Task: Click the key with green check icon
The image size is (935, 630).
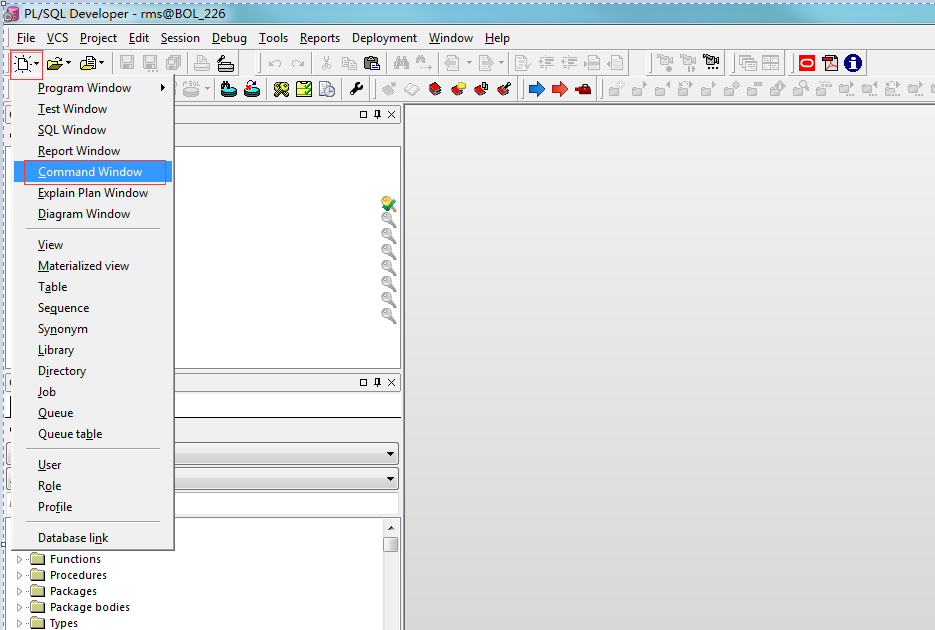Action: click(389, 204)
